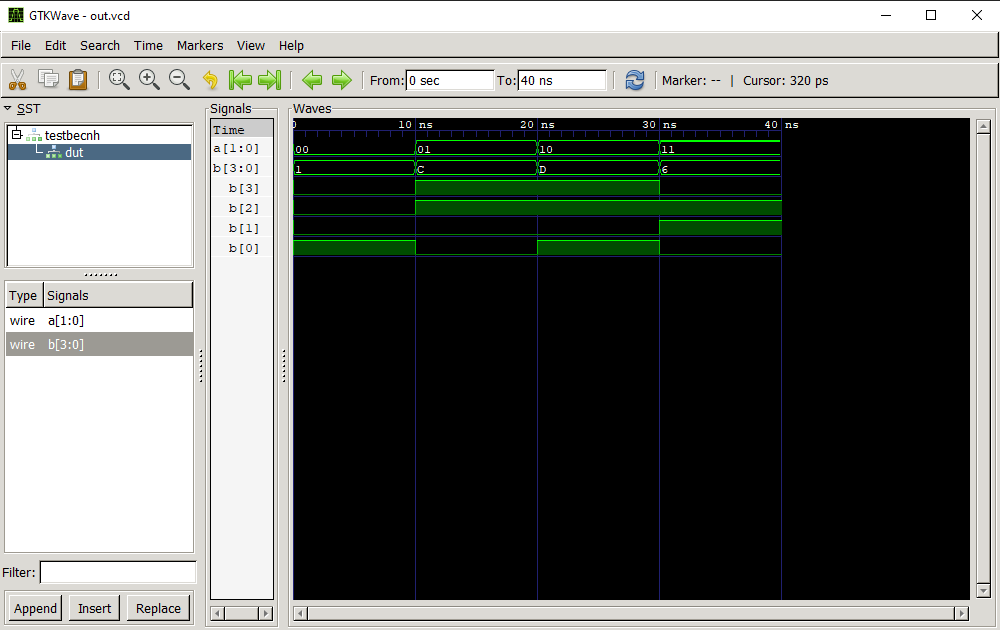Find next edge green right arrow
1000x630 pixels.
pyautogui.click(x=342, y=80)
